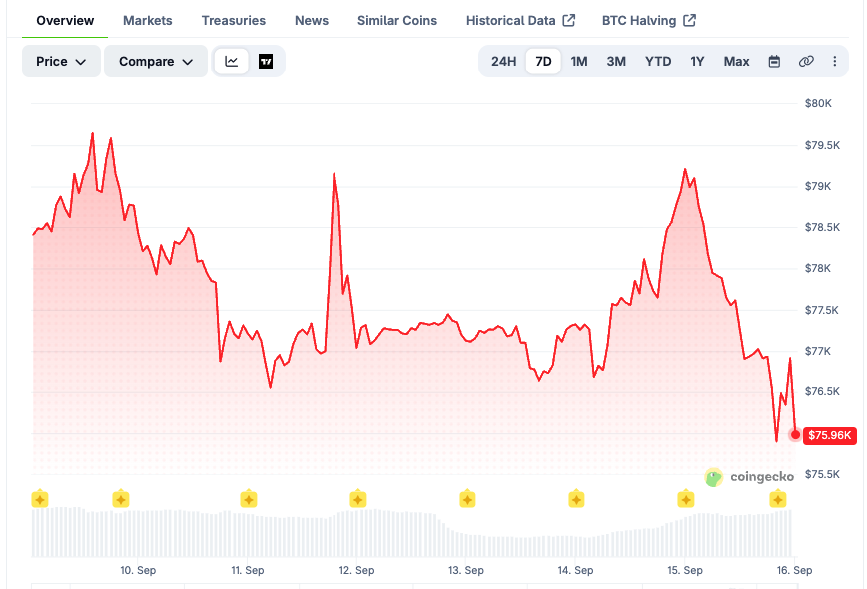The width and height of the screenshot is (867, 589).
Task: Select the 1Y time range
Action: click(697, 61)
